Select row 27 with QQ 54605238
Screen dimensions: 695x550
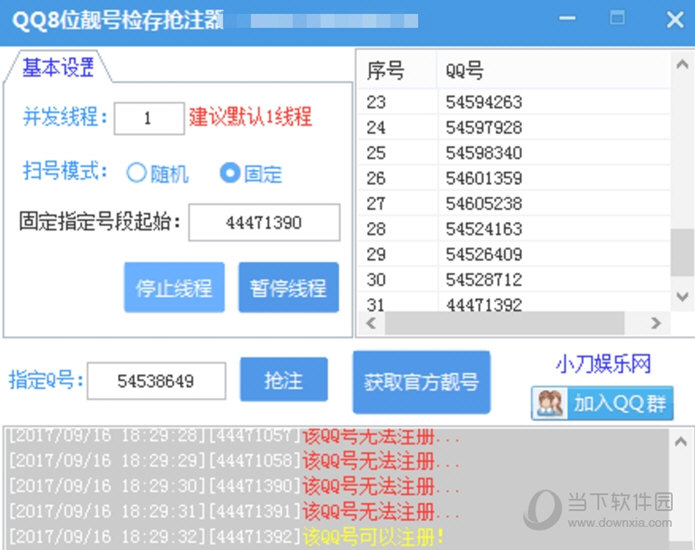(x=514, y=203)
